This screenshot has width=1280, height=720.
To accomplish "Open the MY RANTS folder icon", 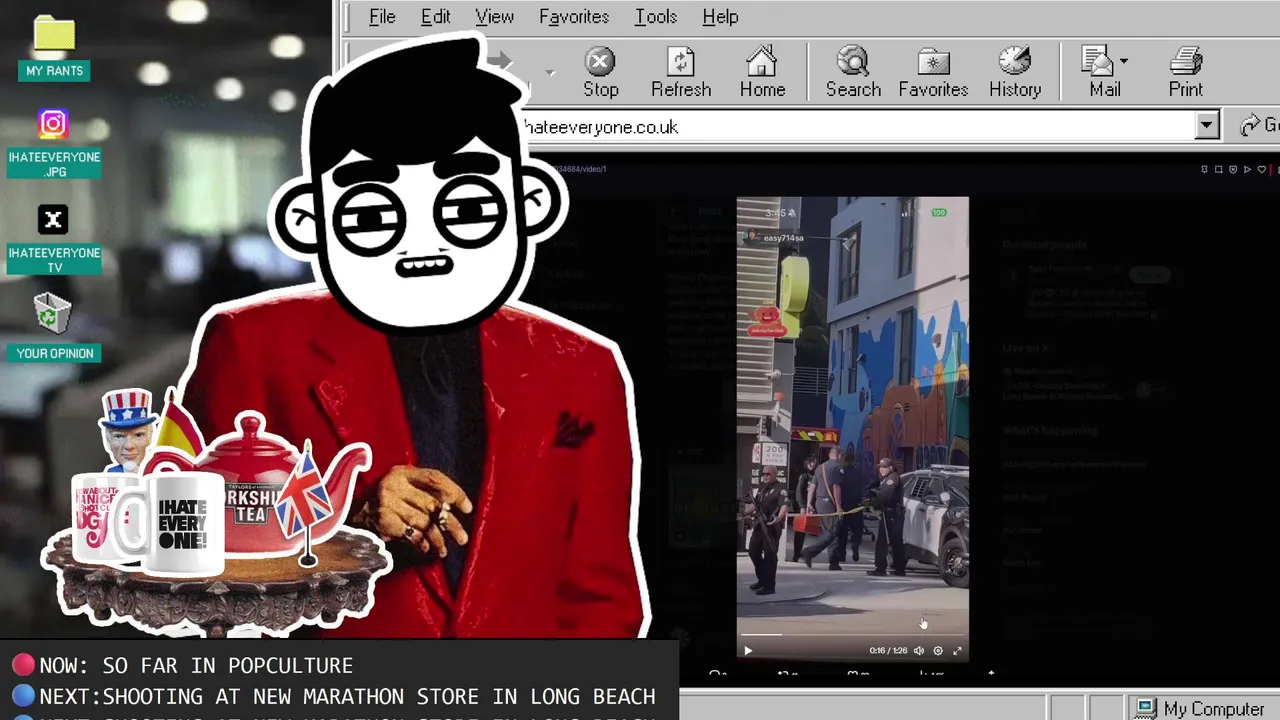I will click(54, 48).
